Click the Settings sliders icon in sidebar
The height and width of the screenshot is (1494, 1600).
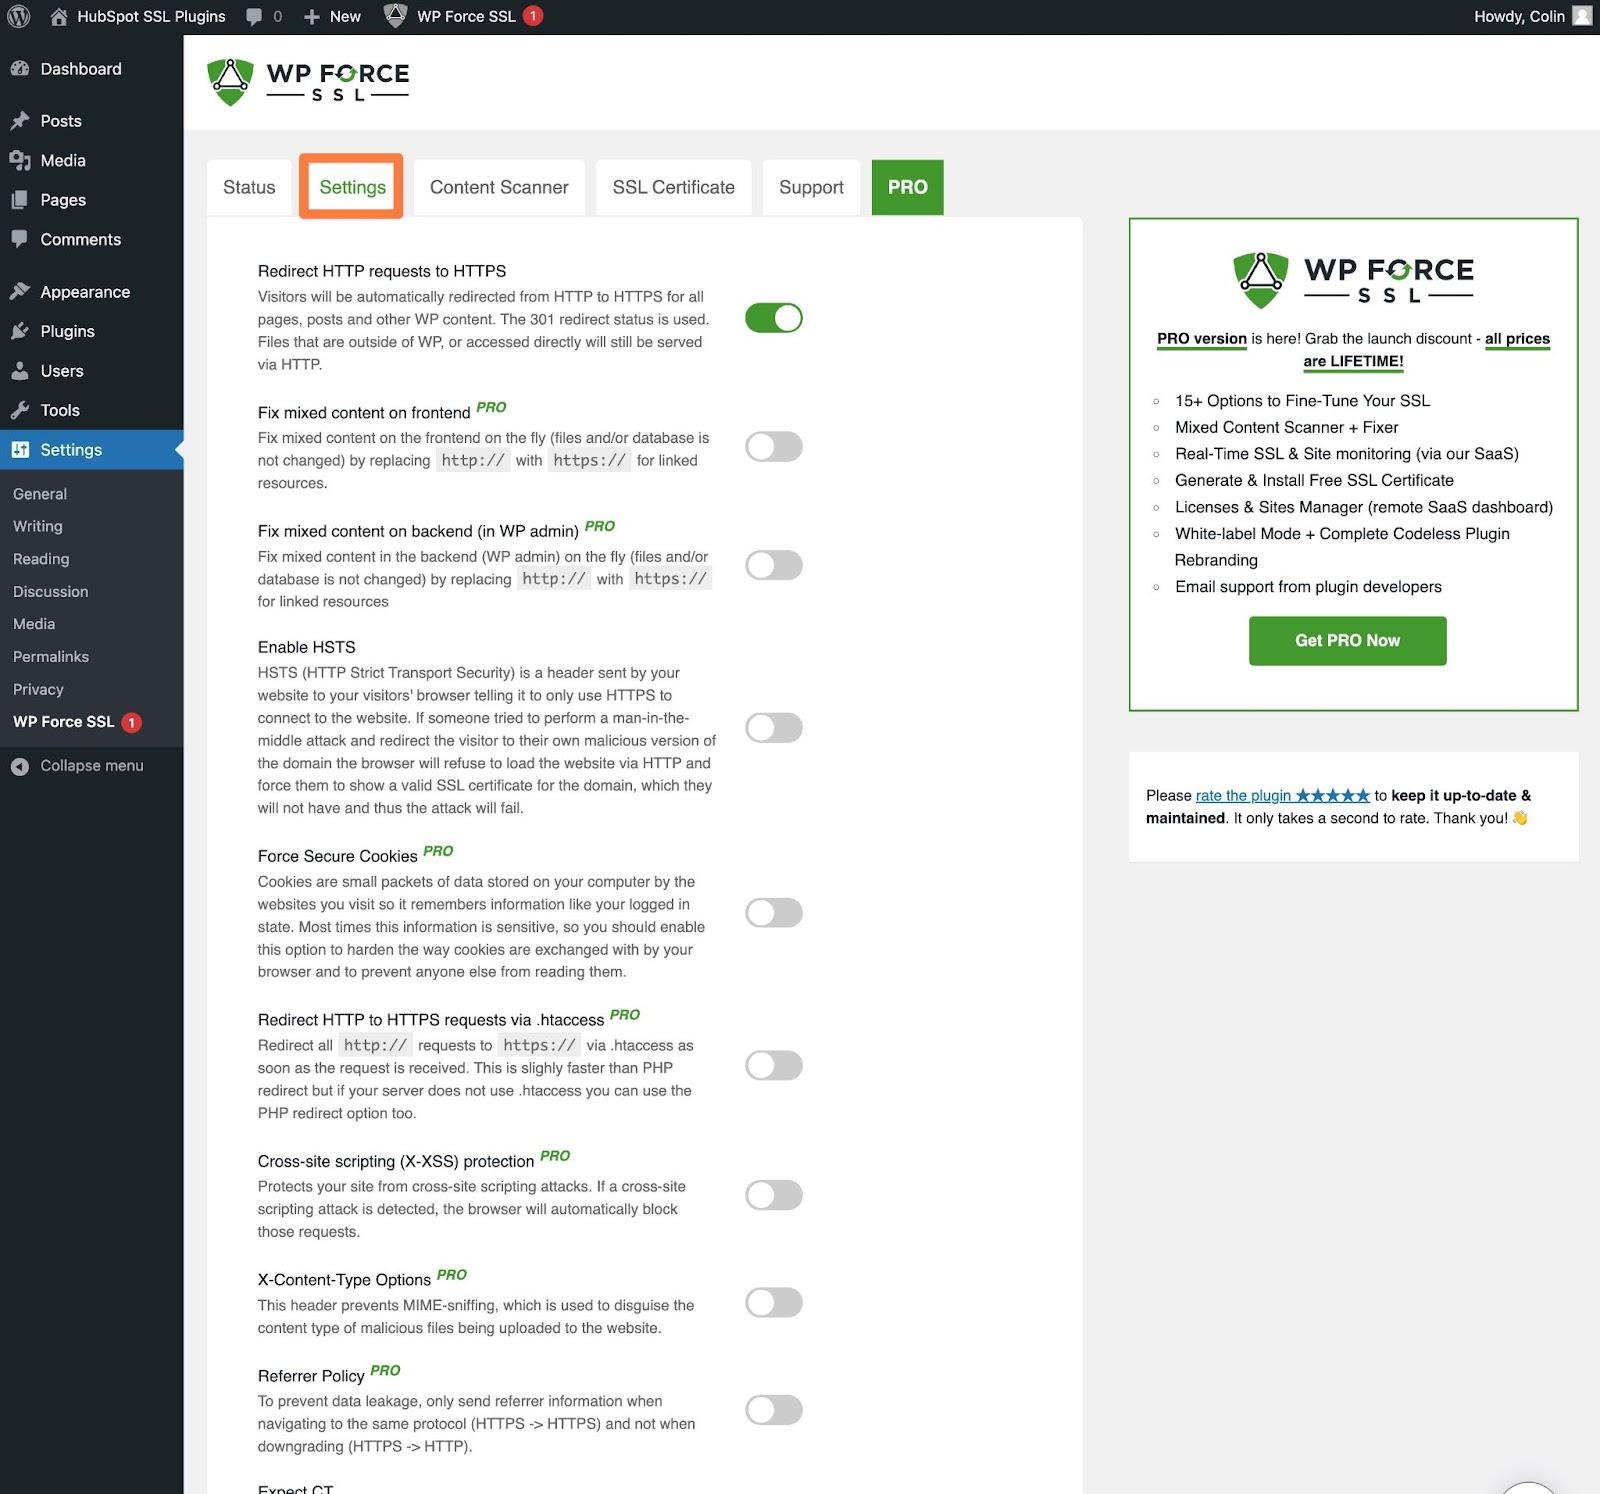pos(20,450)
